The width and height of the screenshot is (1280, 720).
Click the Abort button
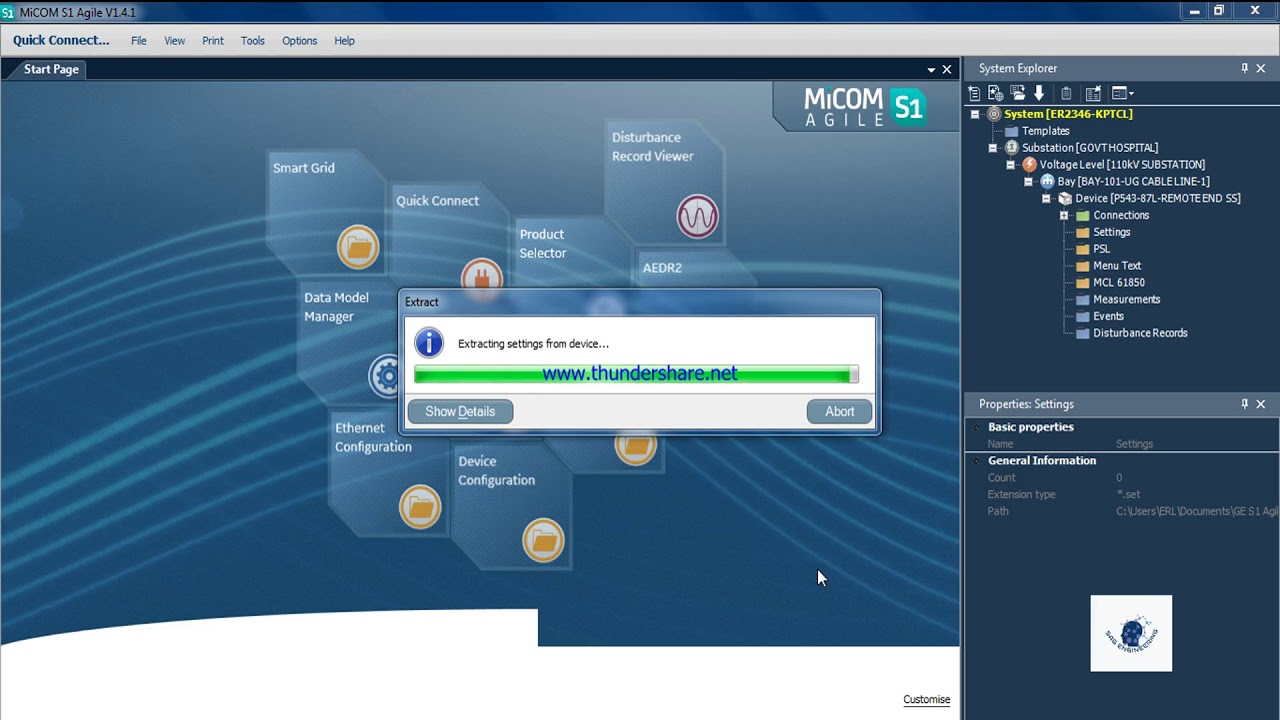coord(839,411)
